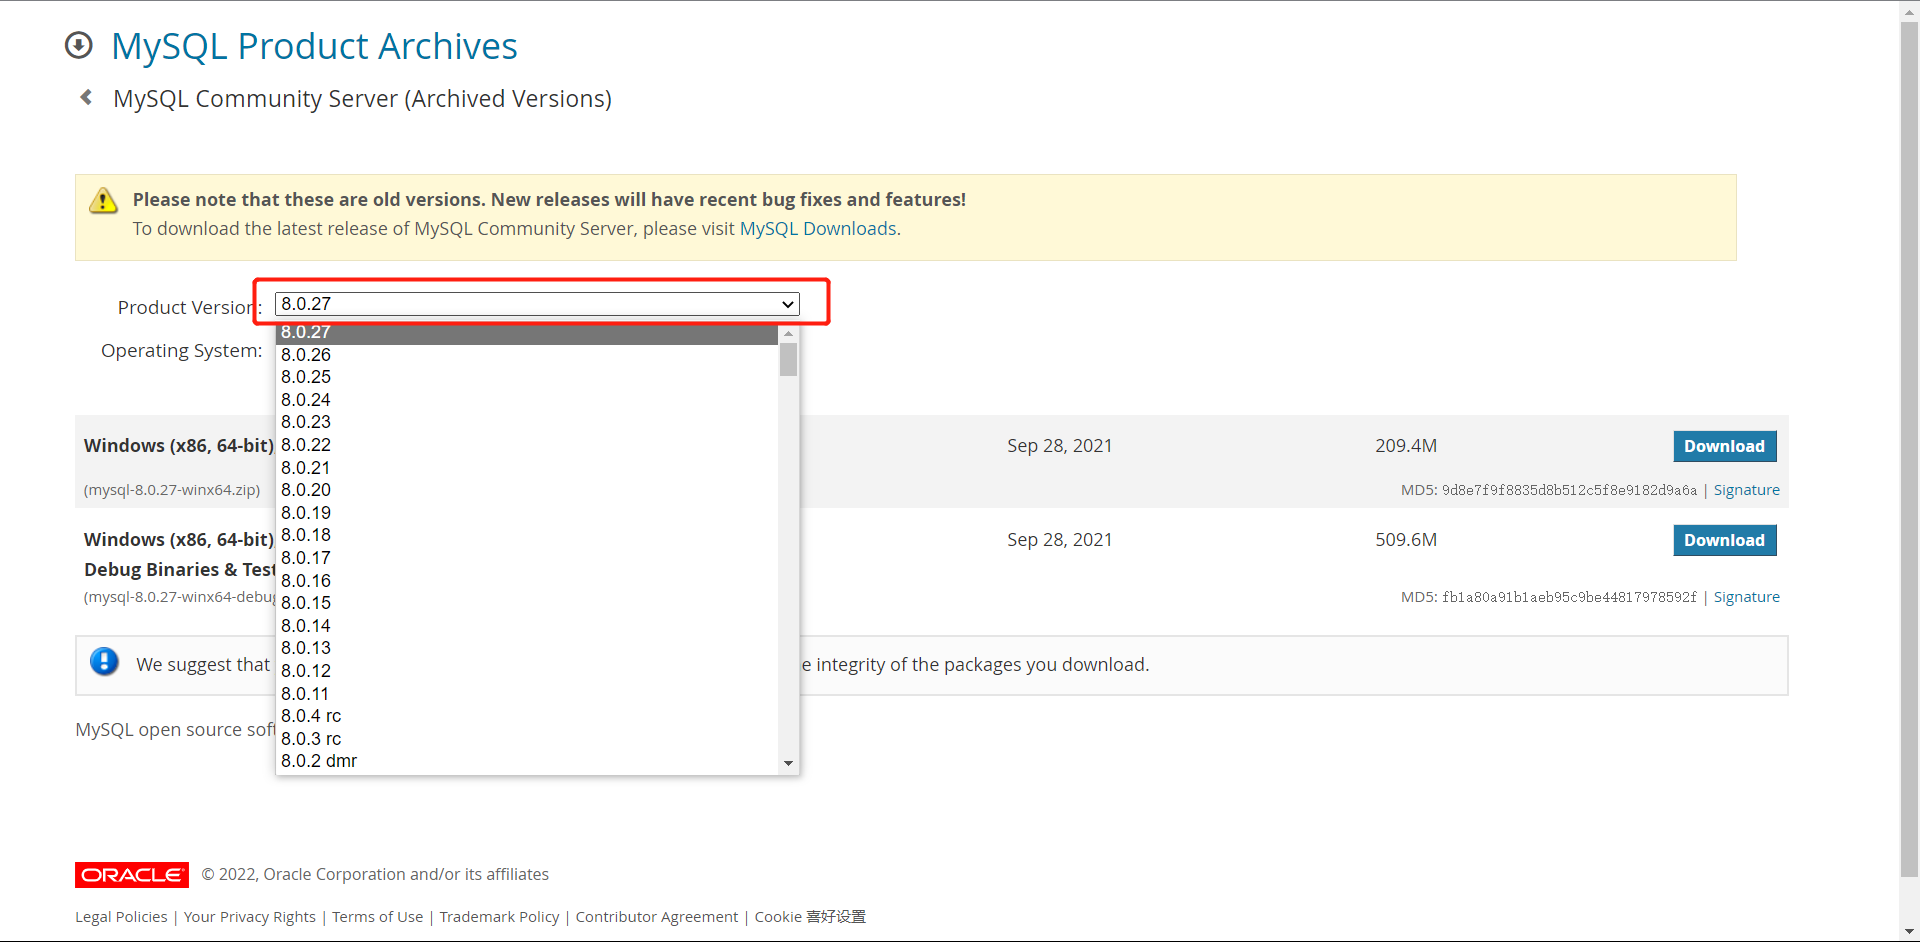Pick version 8.0.16 from the list
Image resolution: width=1920 pixels, height=942 pixels.
click(527, 581)
